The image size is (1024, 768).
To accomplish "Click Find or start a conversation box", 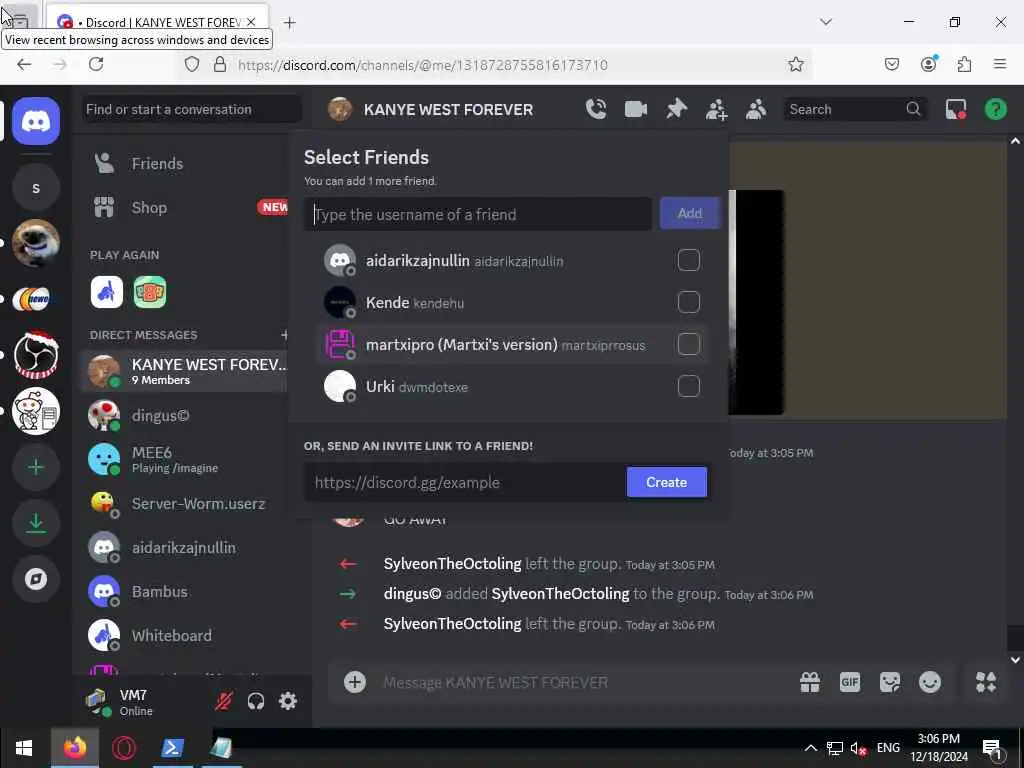I will [192, 109].
